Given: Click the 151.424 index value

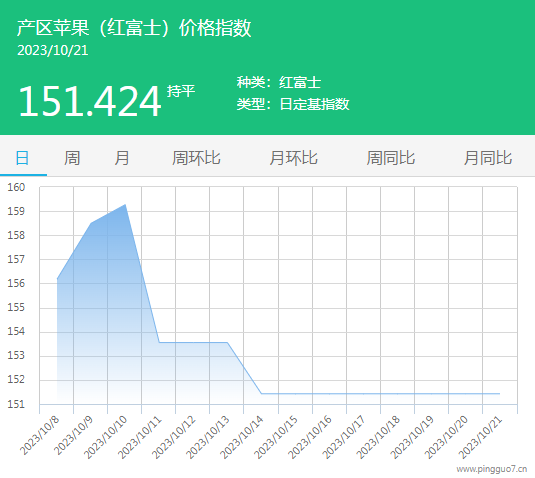Looking at the screenshot, I should point(89,101).
